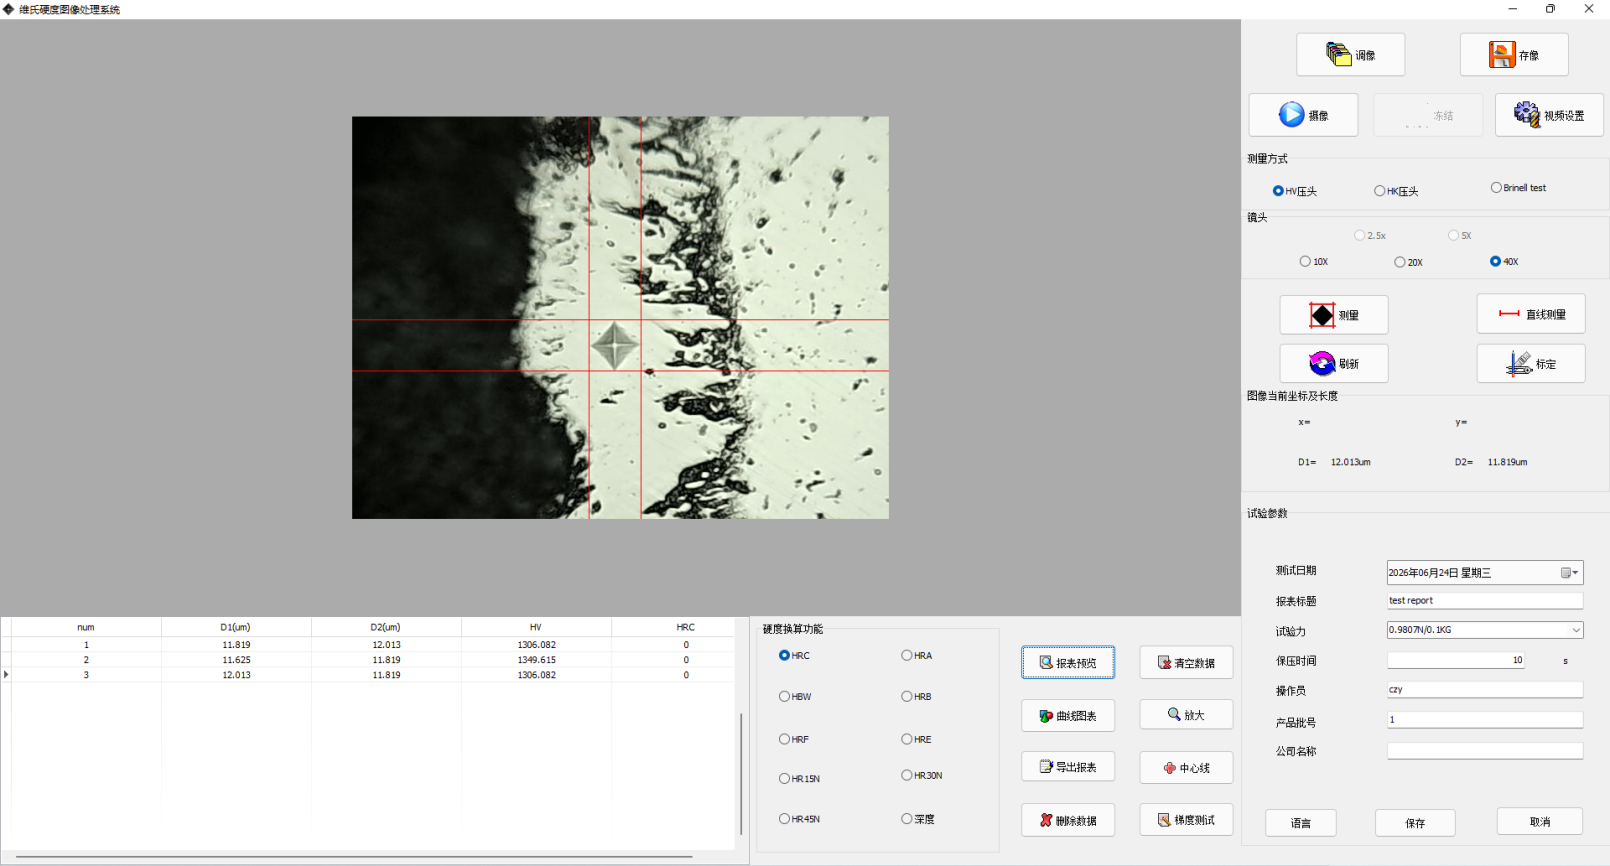Click the HRC column header
This screenshot has height=866, width=1610.
pyautogui.click(x=686, y=627)
